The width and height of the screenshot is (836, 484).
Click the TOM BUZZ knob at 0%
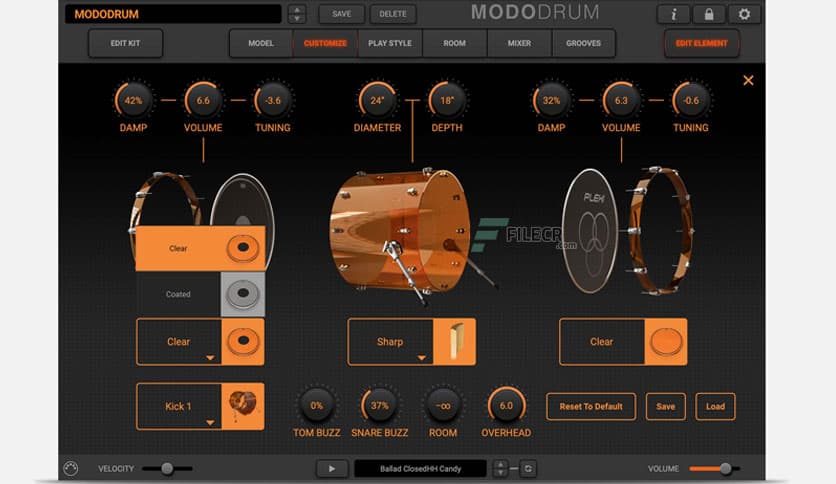click(317, 406)
